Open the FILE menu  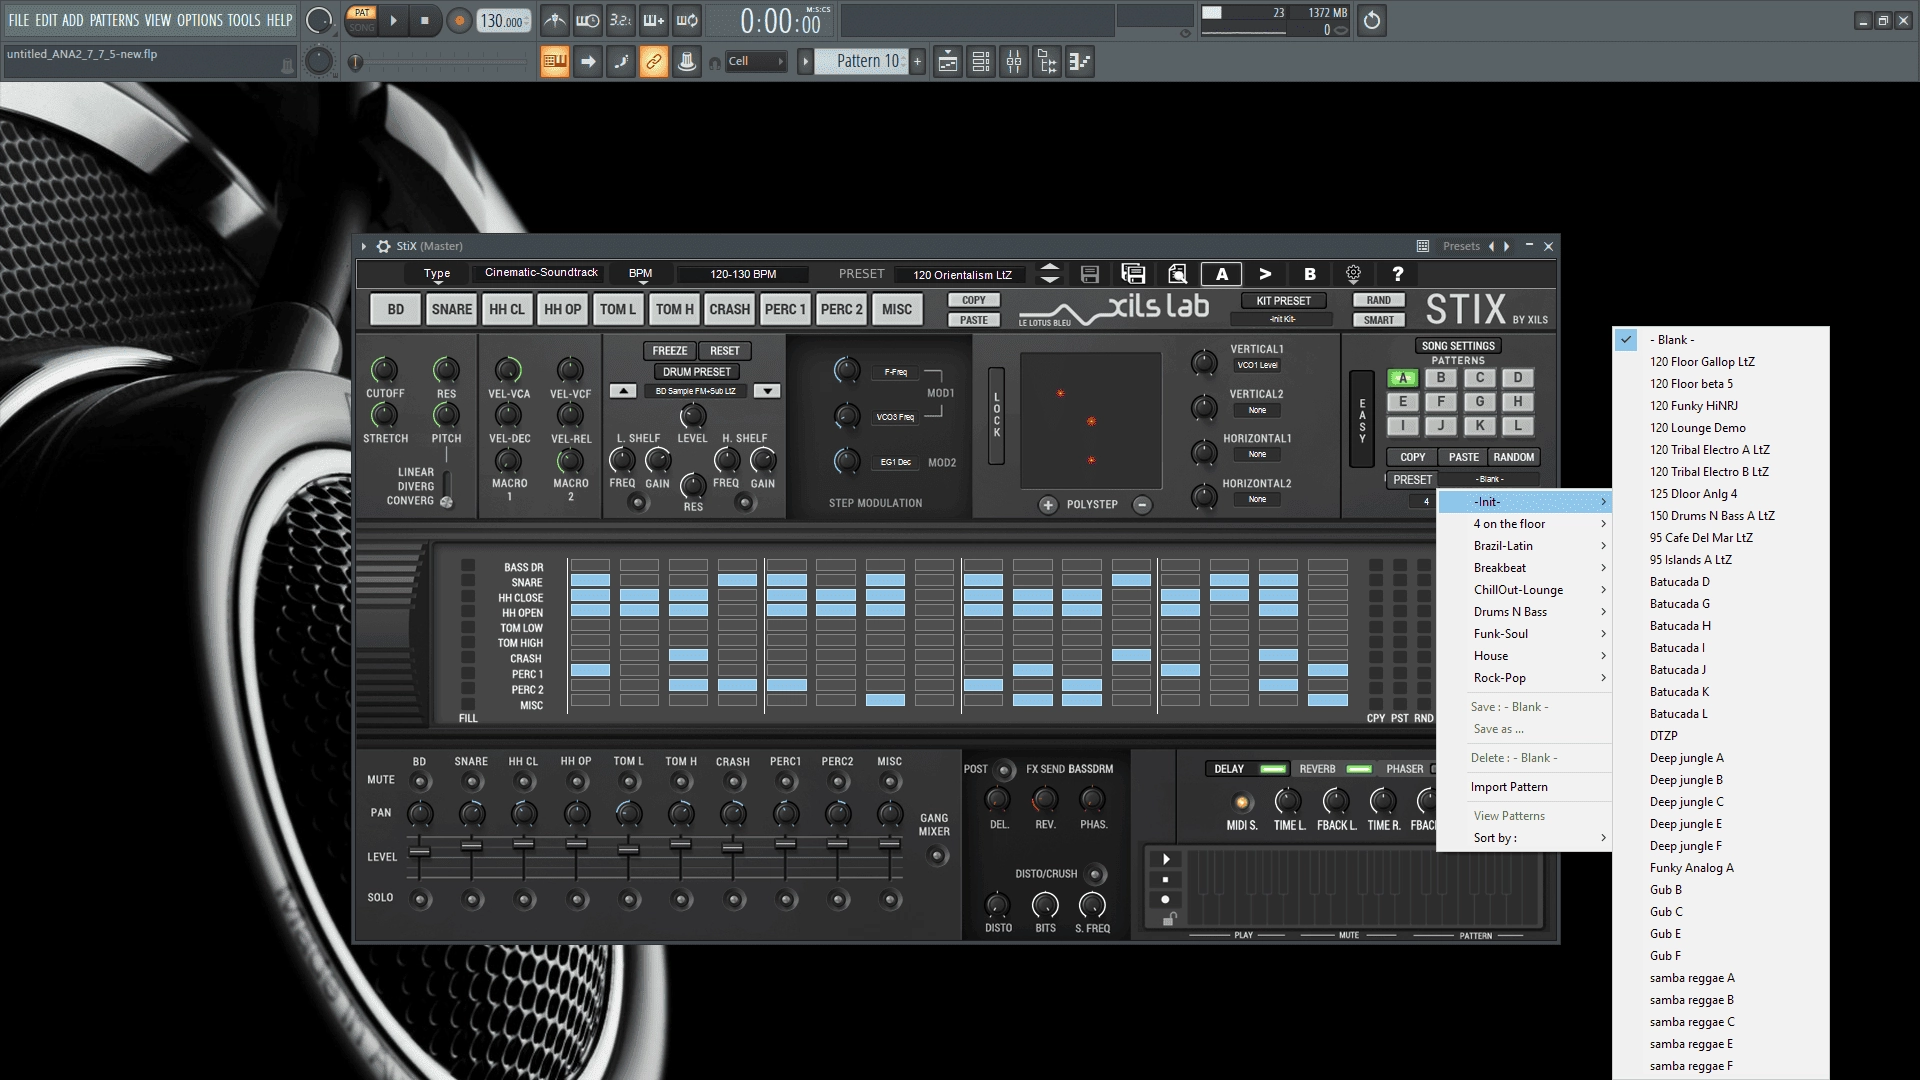[19, 20]
